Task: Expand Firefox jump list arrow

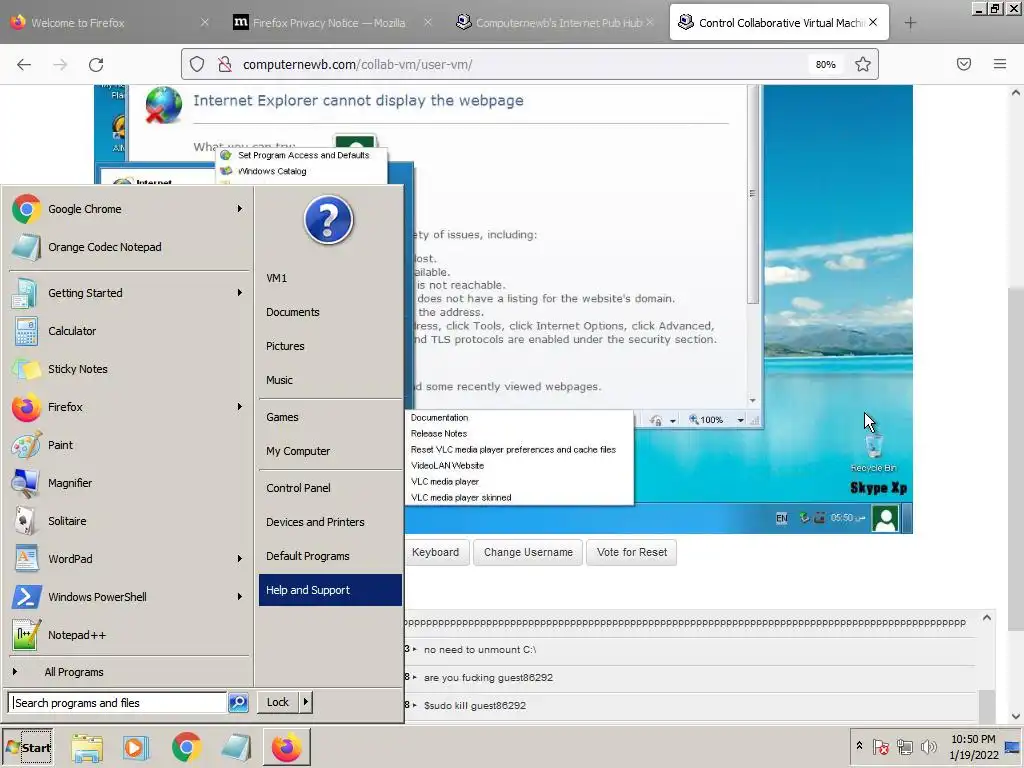Action: pyautogui.click(x=240, y=407)
